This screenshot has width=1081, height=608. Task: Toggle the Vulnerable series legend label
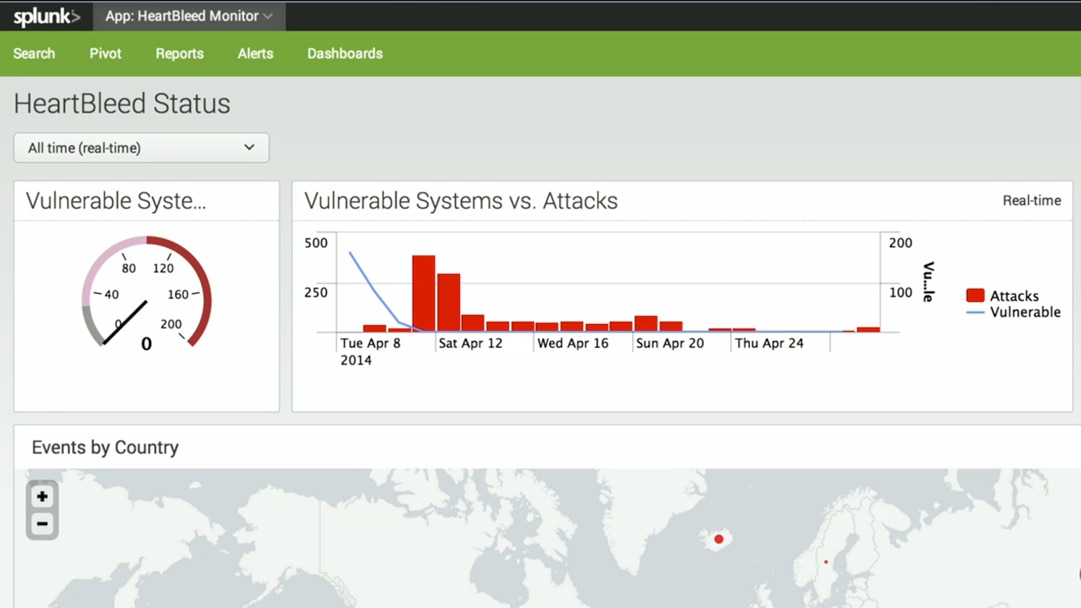(x=1025, y=313)
